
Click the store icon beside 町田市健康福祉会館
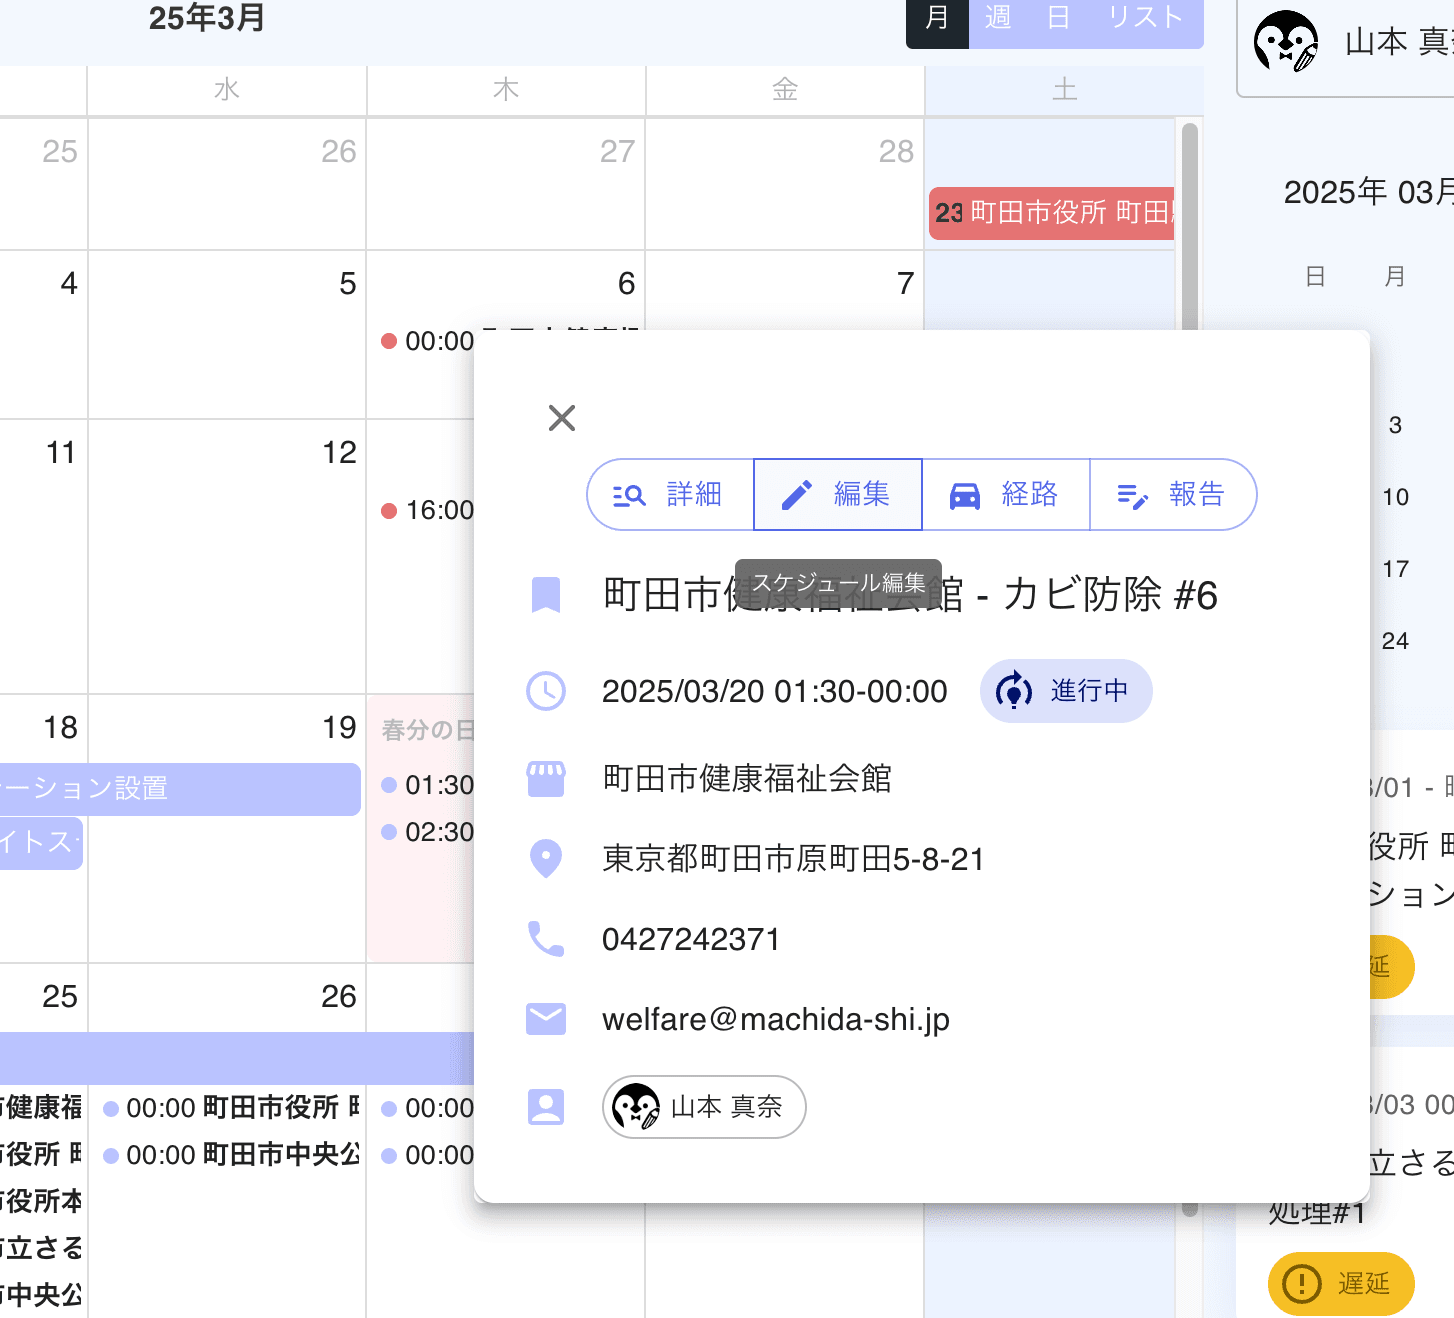(x=546, y=779)
